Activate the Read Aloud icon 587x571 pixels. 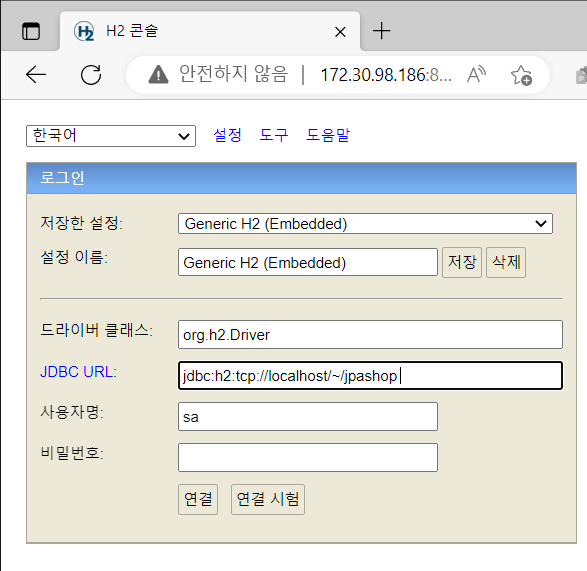pos(476,74)
